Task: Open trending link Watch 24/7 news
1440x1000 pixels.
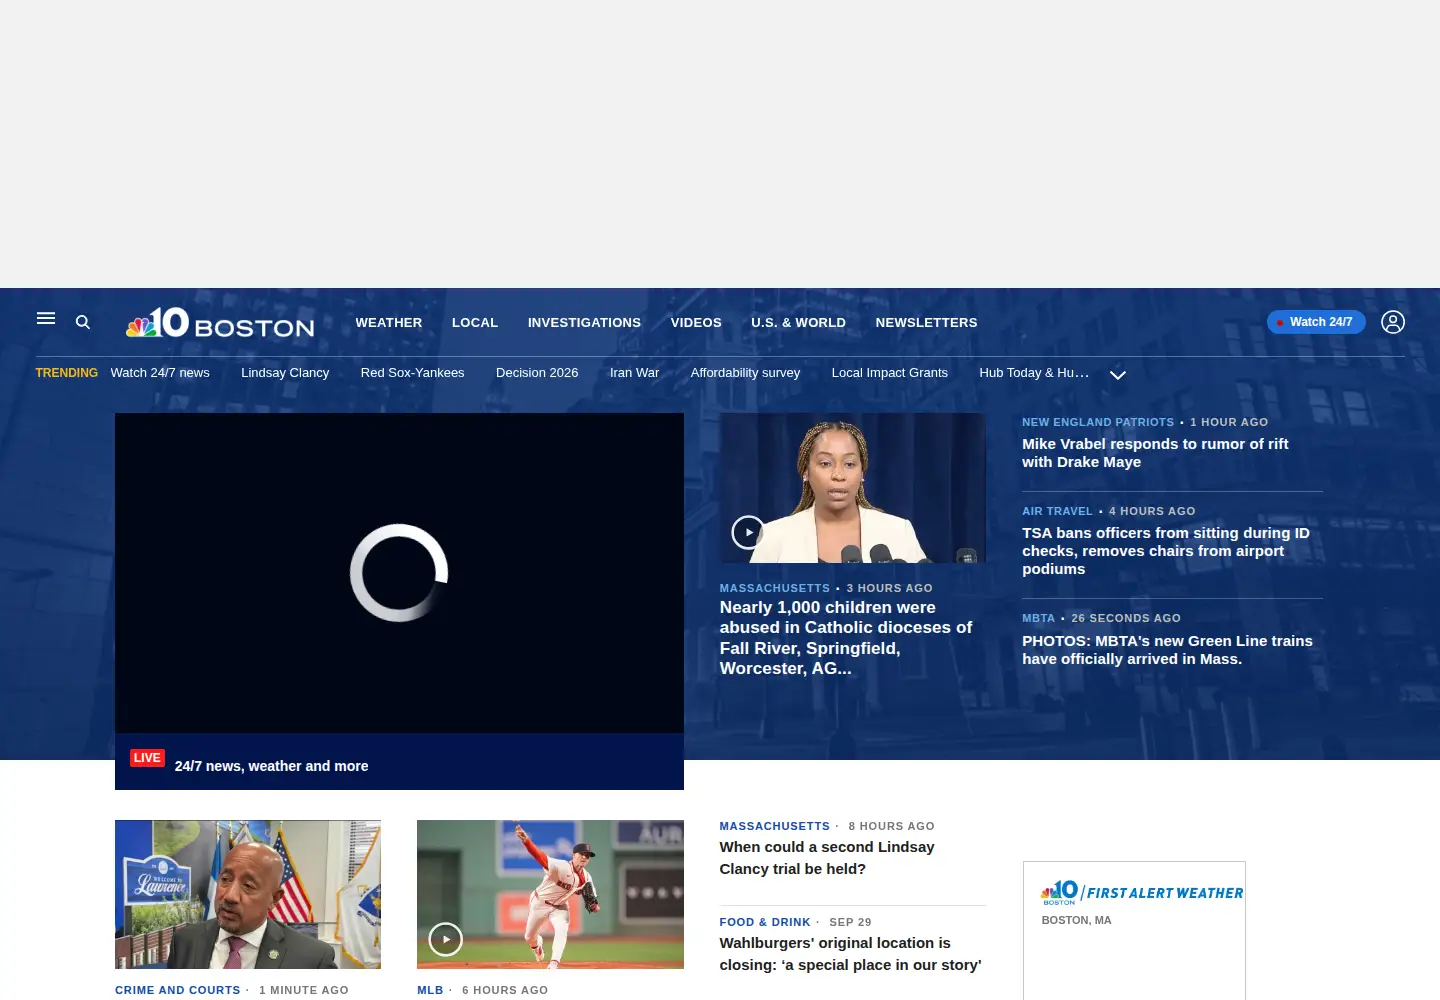Action: tap(160, 373)
